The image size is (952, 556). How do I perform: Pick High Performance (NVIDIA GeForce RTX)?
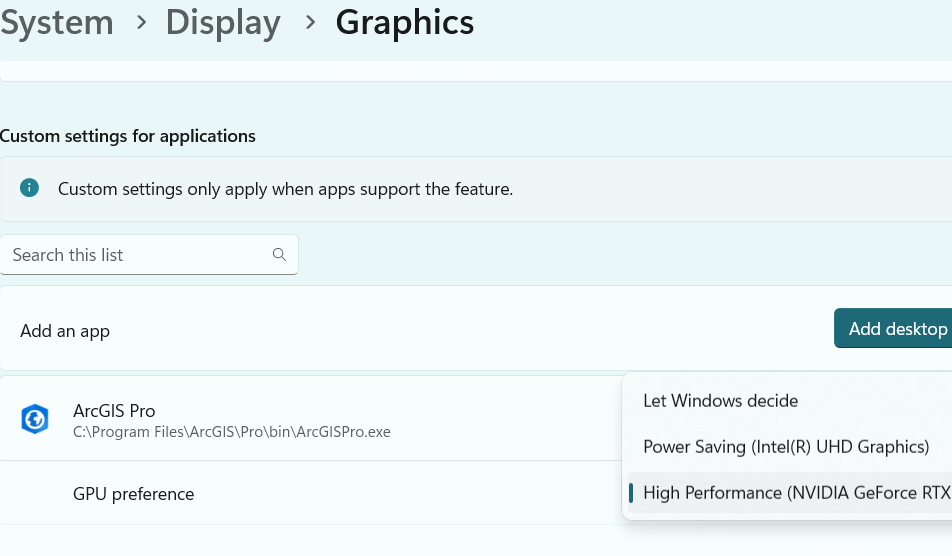coord(796,493)
